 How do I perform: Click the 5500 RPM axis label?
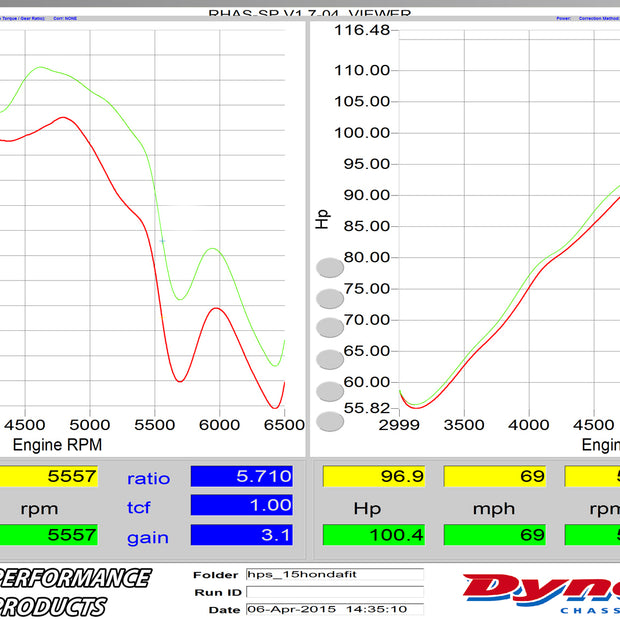coord(155,425)
